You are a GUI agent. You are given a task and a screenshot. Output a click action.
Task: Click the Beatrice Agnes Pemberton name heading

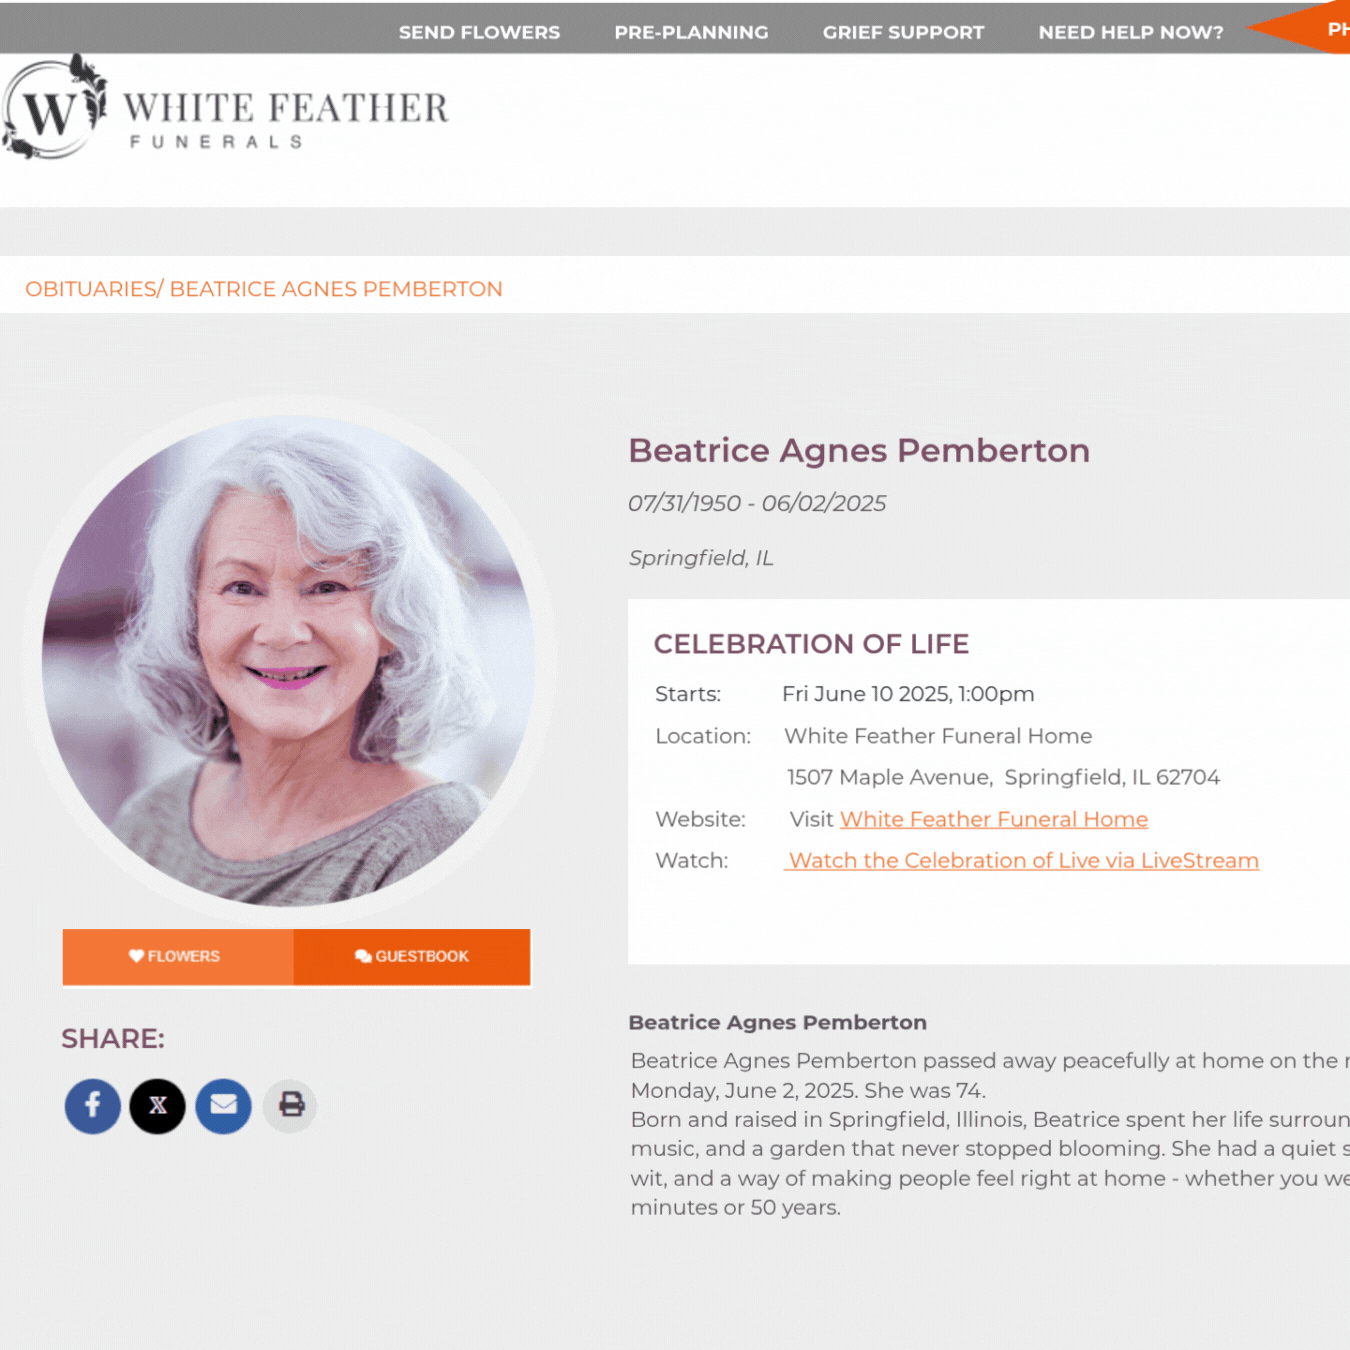click(858, 451)
